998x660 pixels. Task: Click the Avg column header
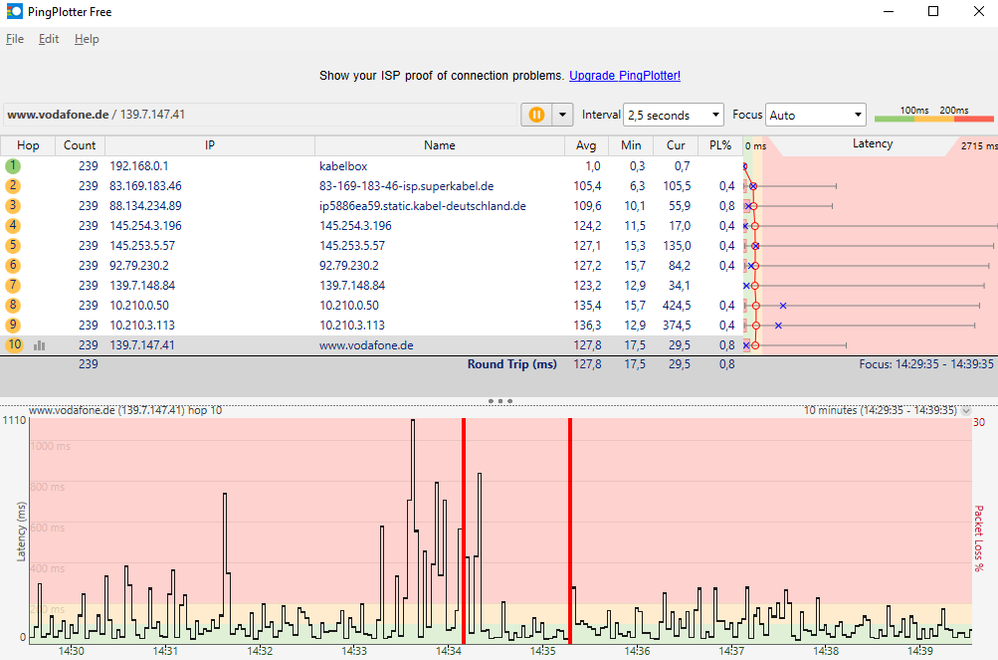coord(586,145)
